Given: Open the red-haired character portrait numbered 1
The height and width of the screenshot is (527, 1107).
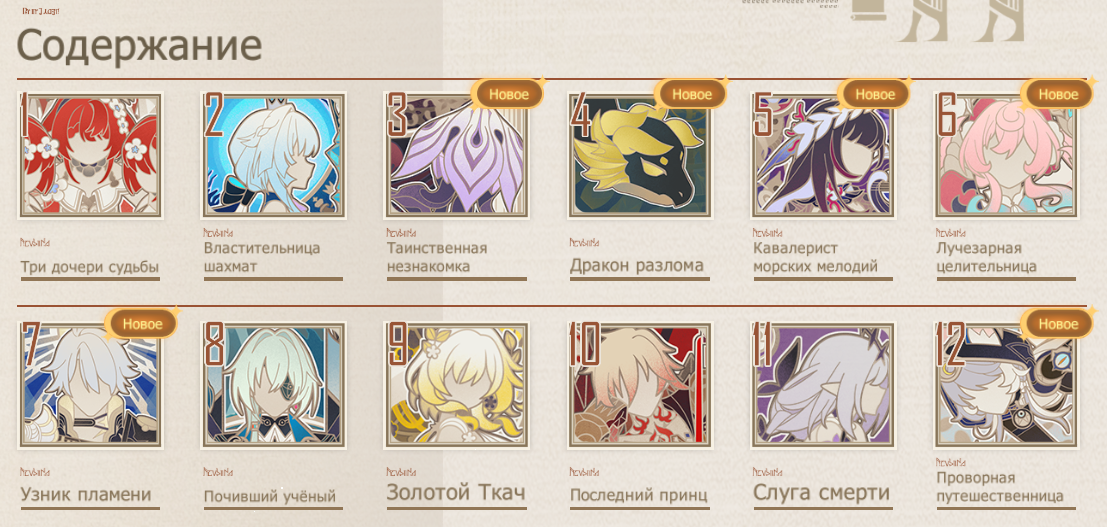Looking at the screenshot, I should click(90, 155).
